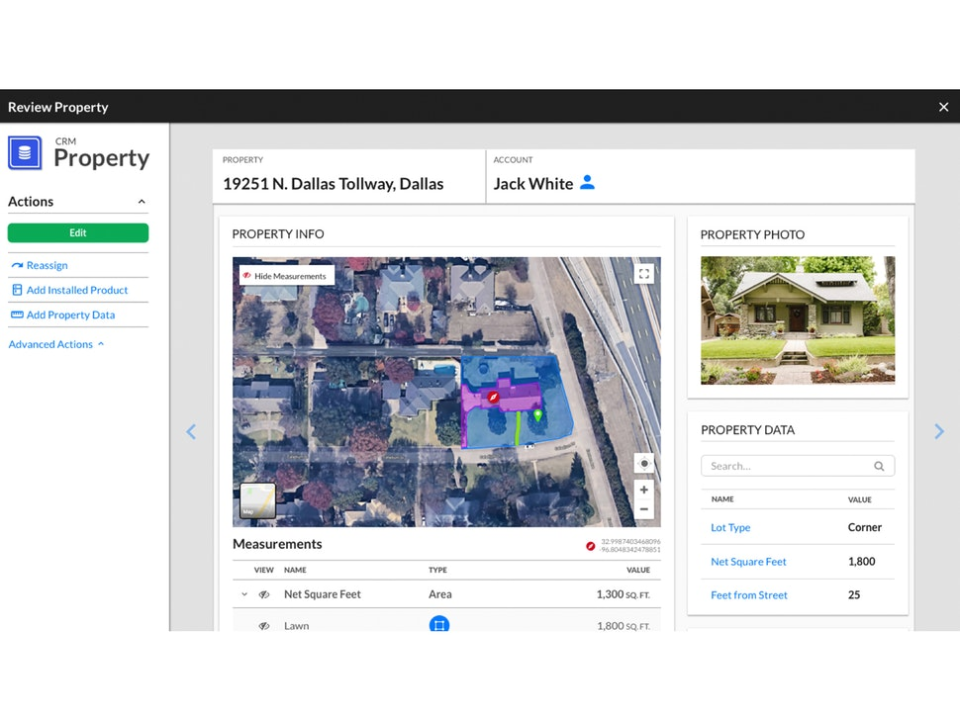Click the Property Data search field
The height and width of the screenshot is (720, 960).
[x=790, y=465]
